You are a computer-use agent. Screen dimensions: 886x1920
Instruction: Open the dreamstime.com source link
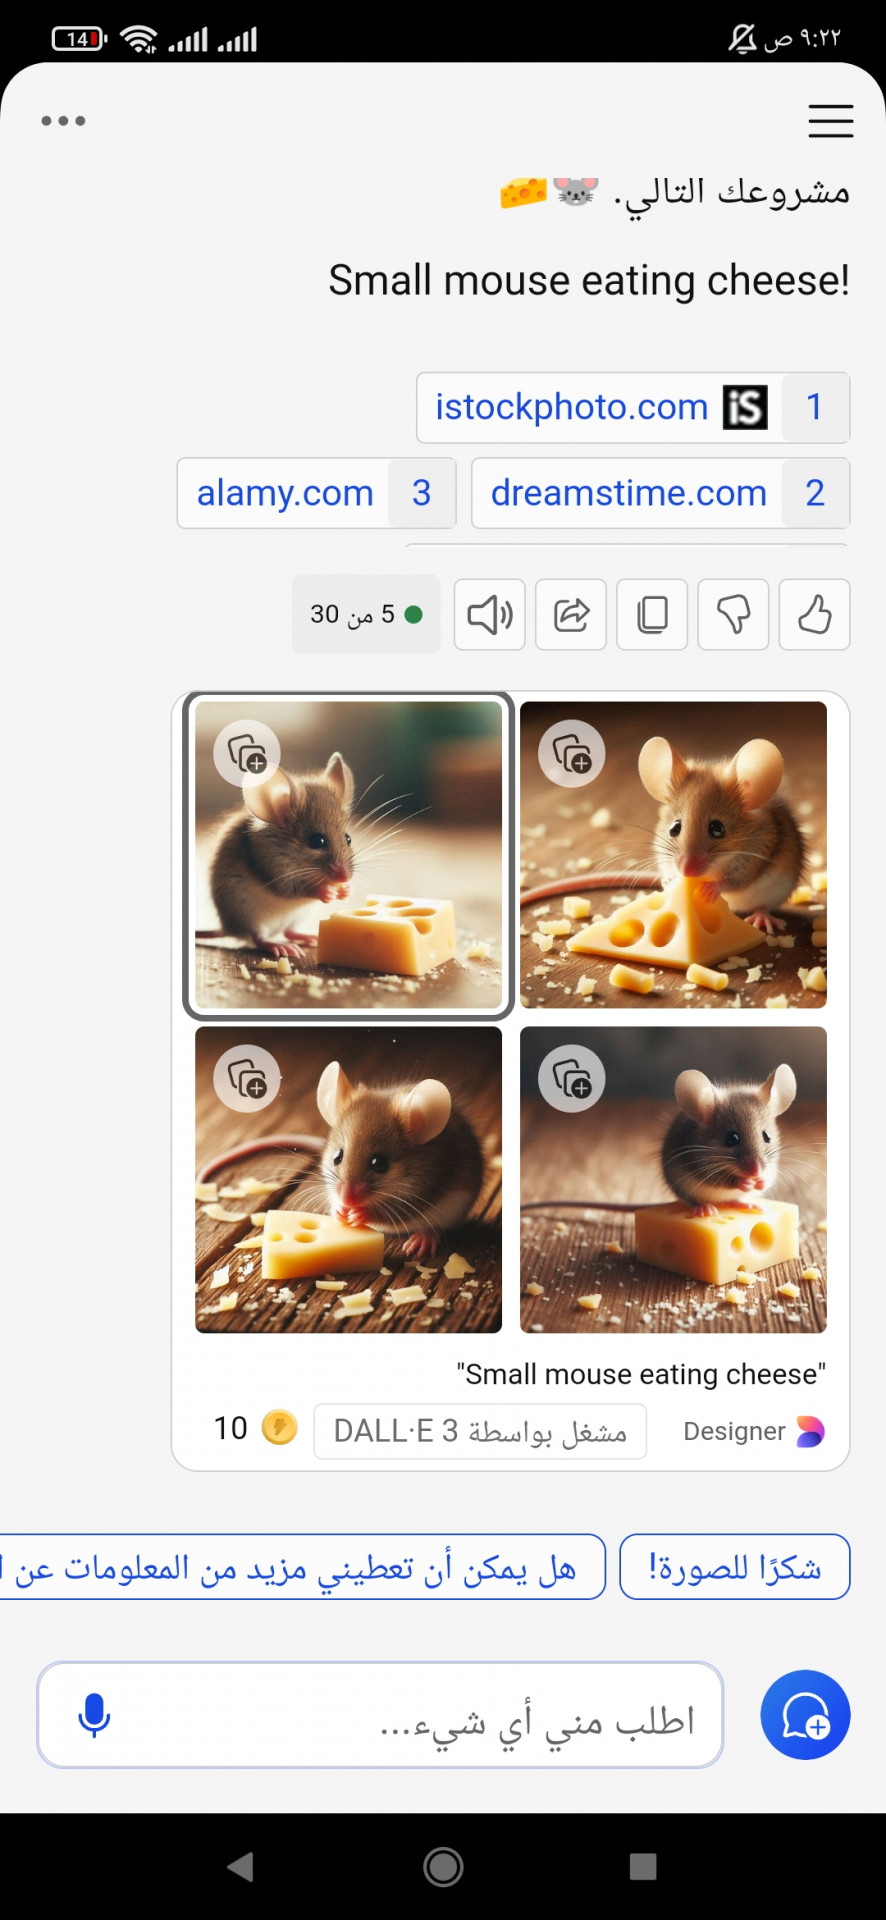click(660, 493)
